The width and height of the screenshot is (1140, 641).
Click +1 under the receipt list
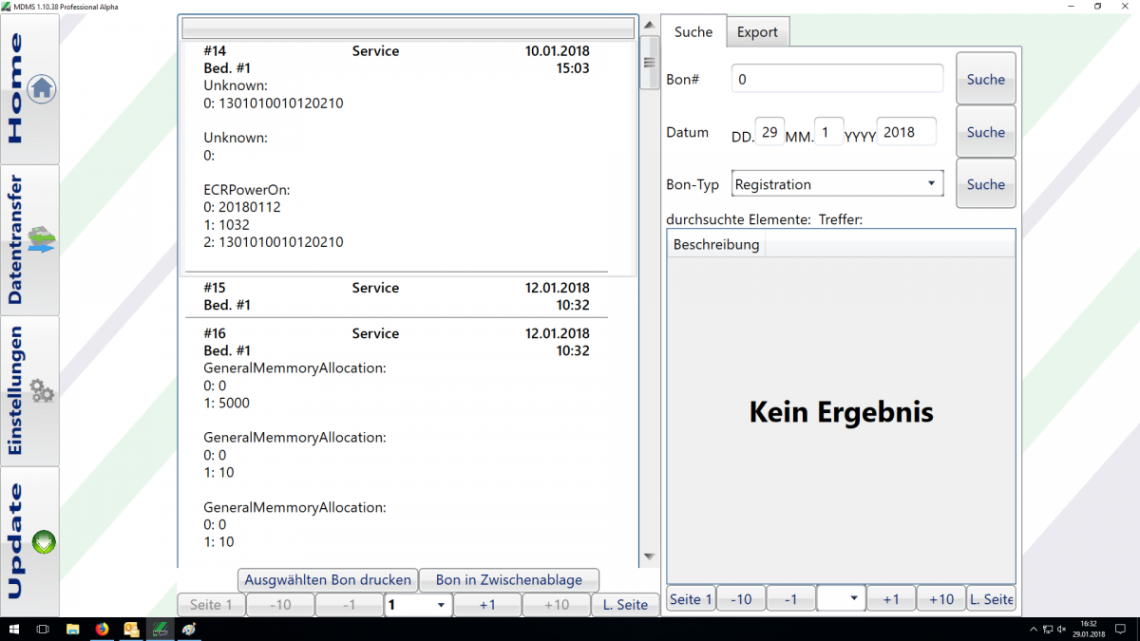point(487,605)
